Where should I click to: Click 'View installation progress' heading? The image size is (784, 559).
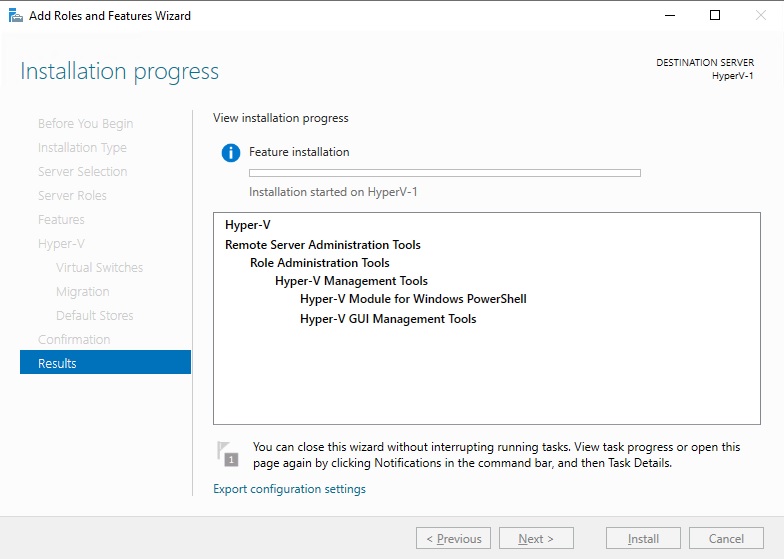[280, 118]
